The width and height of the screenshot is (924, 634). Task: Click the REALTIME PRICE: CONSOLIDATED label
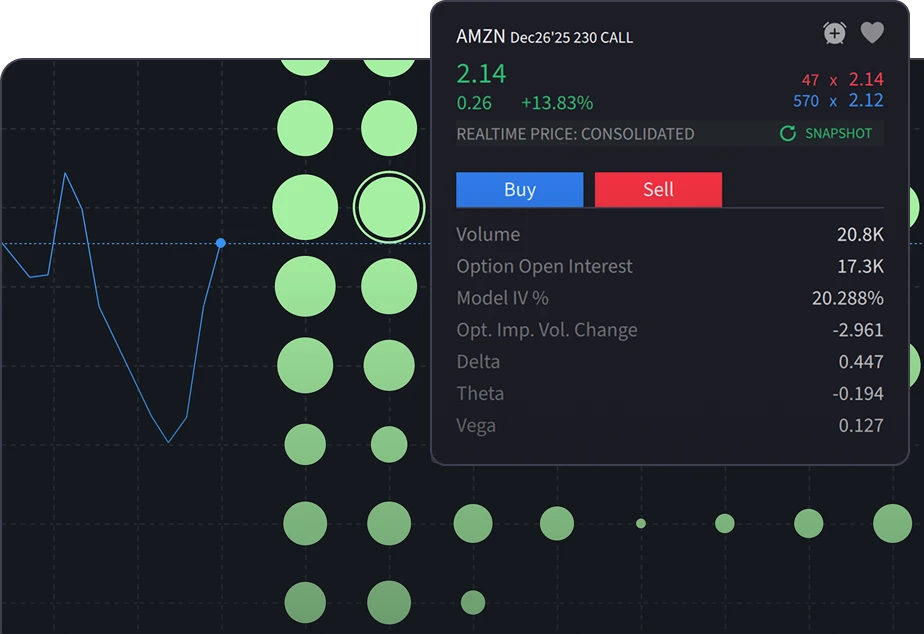[x=575, y=134]
